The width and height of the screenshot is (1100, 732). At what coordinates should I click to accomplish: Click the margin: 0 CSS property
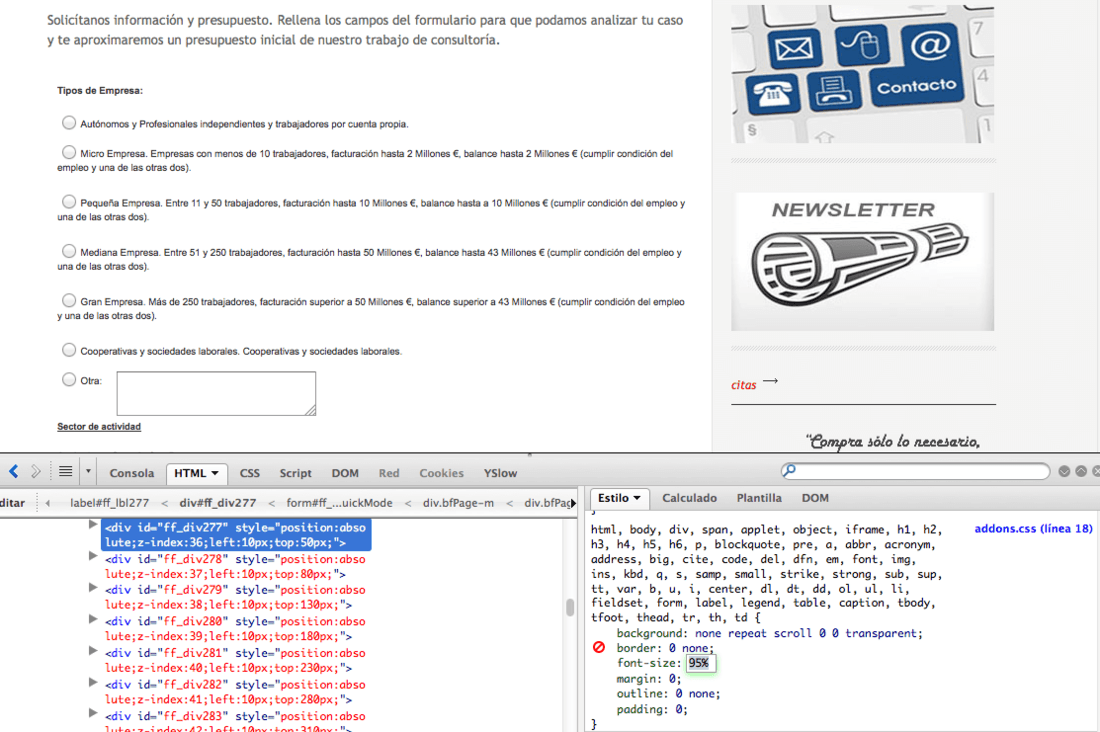(649, 679)
